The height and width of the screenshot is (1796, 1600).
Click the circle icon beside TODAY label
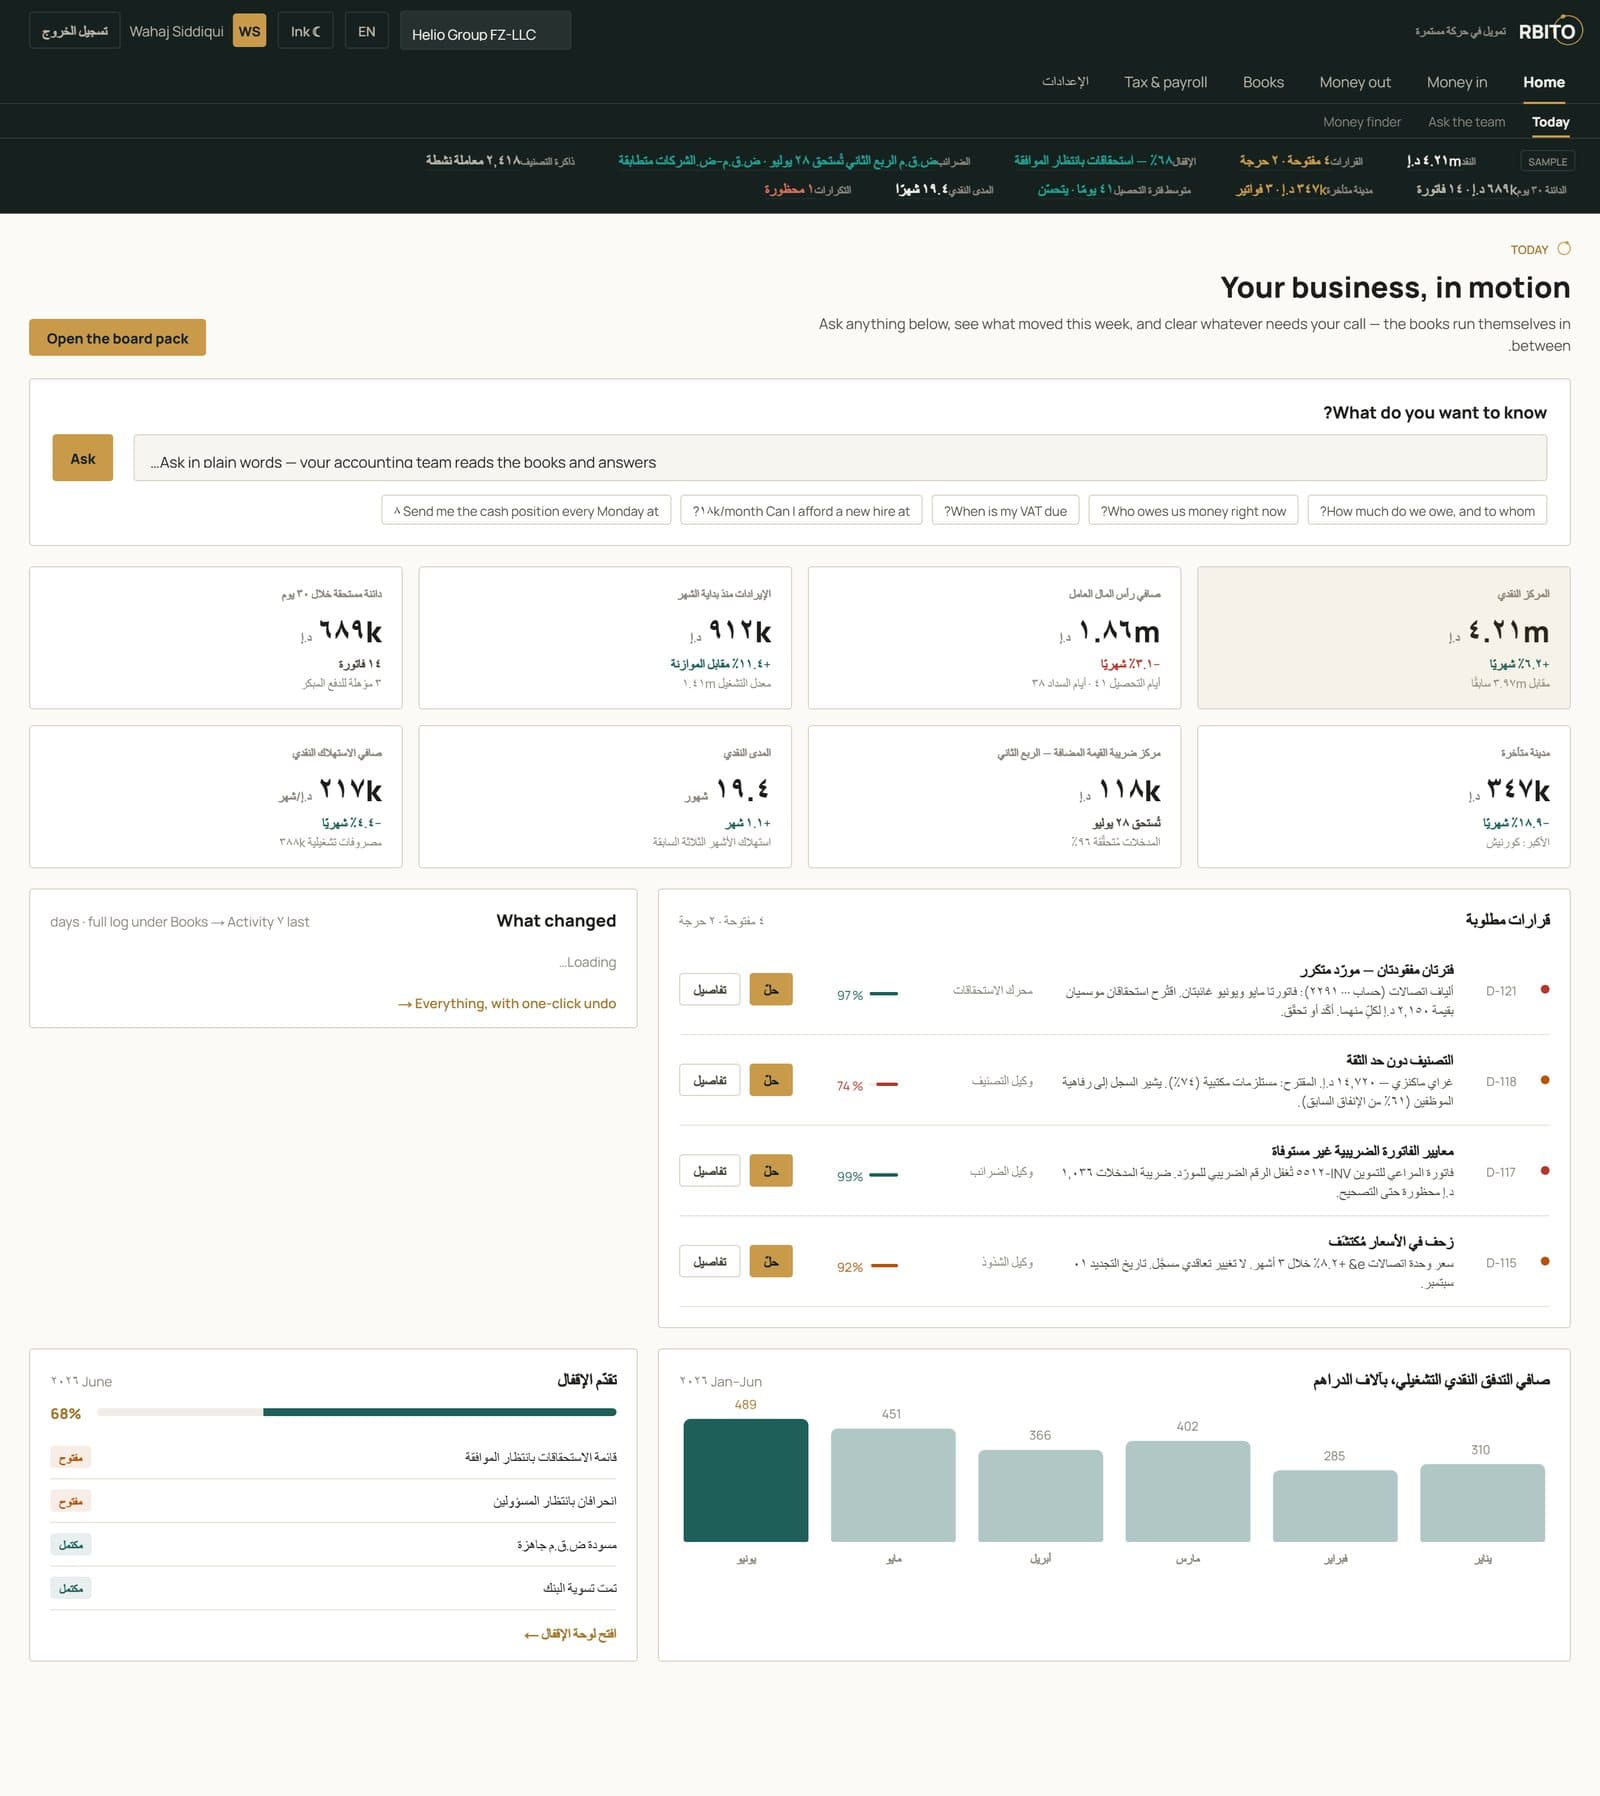tap(1564, 248)
